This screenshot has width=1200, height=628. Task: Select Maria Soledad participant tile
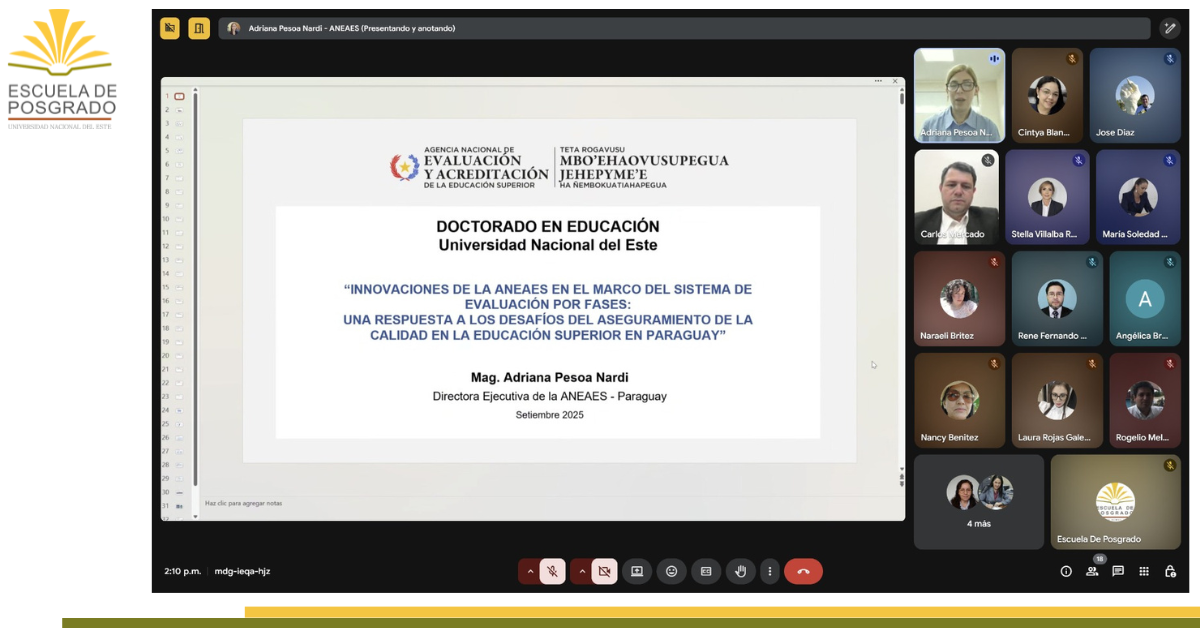coord(1138,197)
